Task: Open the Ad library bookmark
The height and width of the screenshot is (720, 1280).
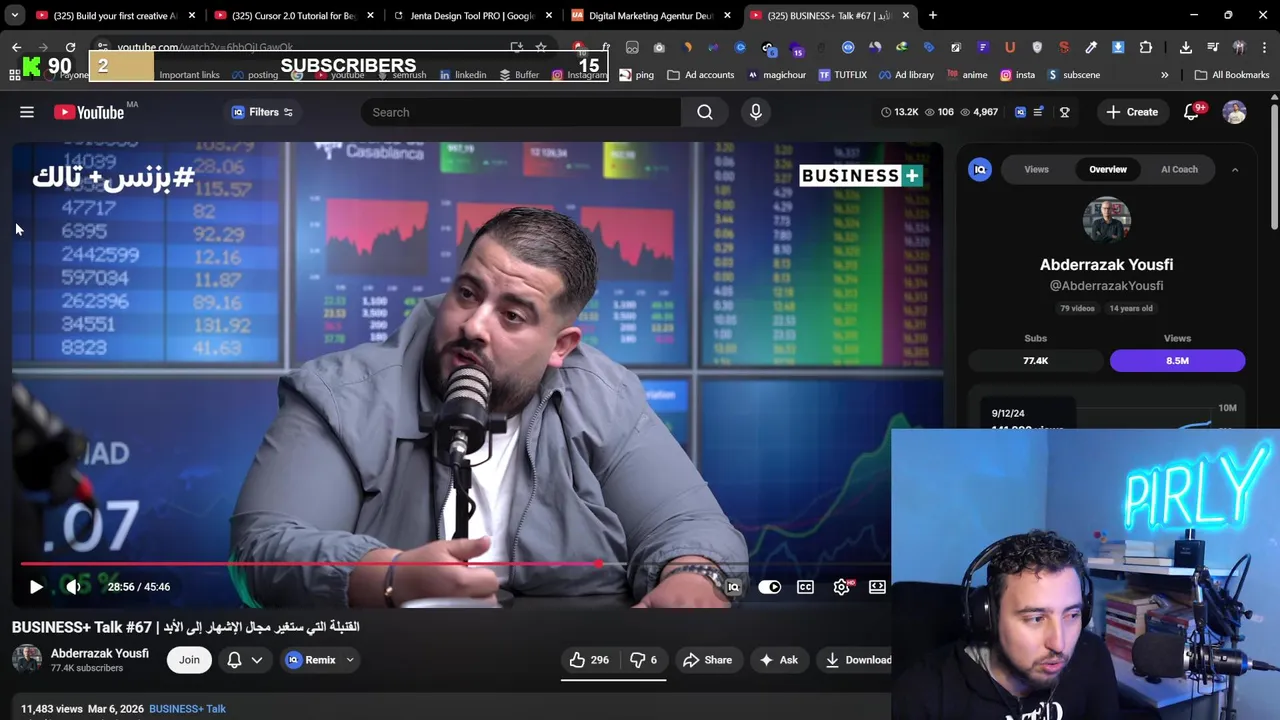Action: pyautogui.click(x=906, y=75)
